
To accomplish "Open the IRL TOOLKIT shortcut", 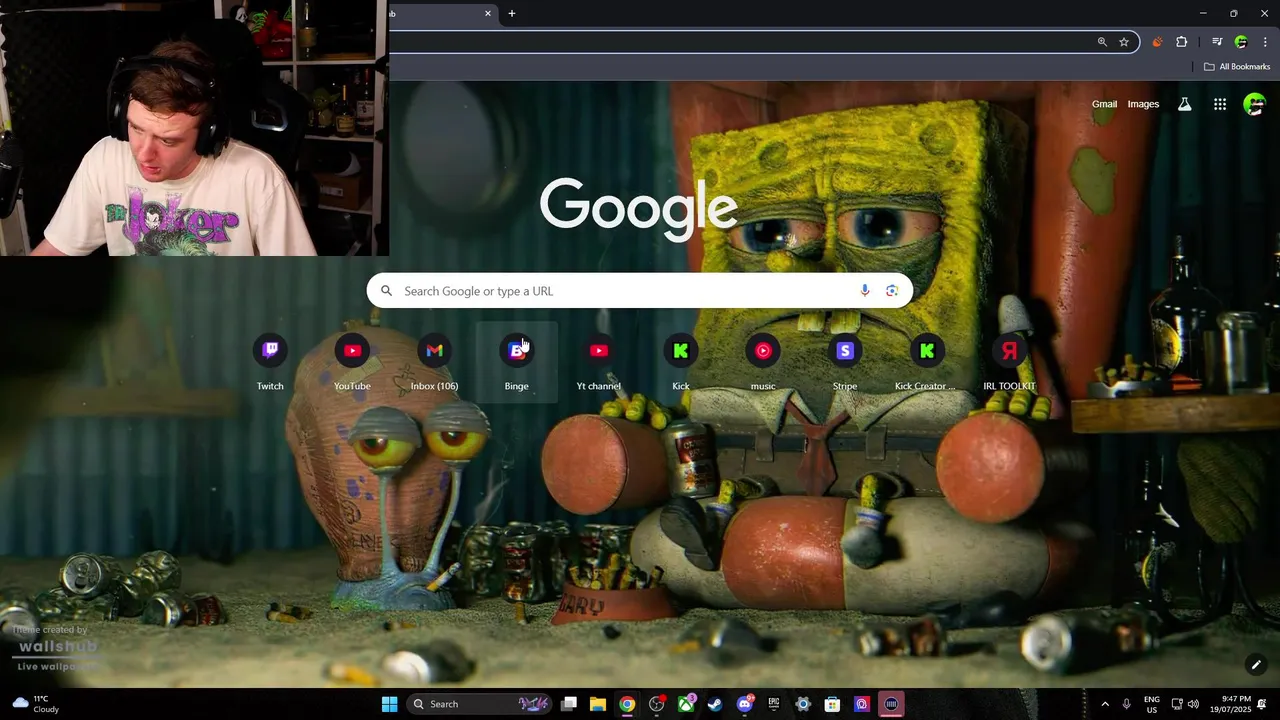I will click(x=1009, y=363).
